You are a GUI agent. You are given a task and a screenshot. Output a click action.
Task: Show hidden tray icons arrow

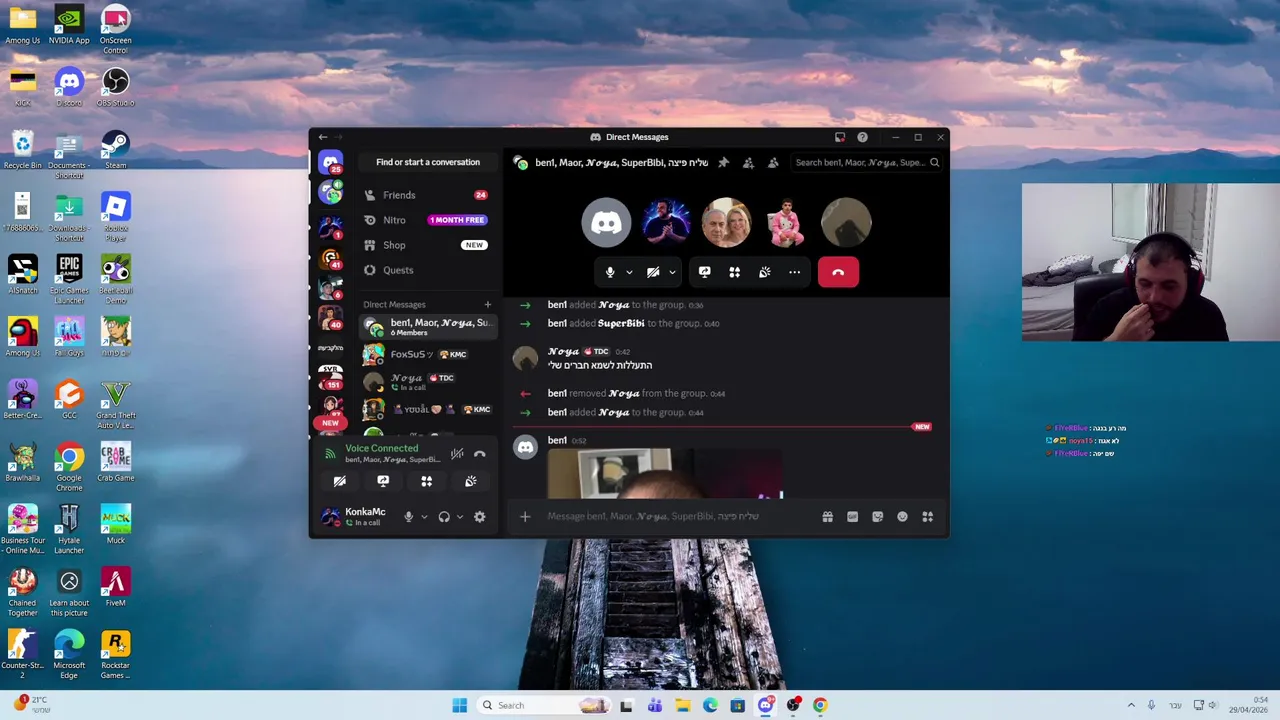click(1131, 705)
